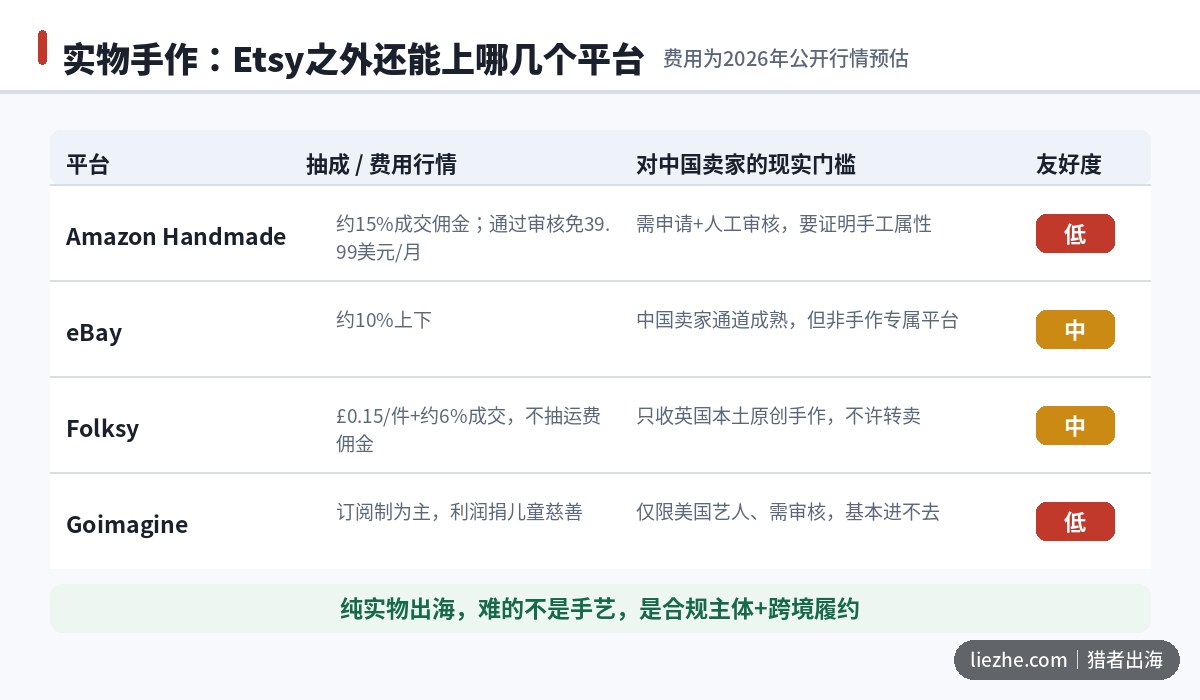Click the red 低 badge in the Goimagine row
This screenshot has height=700, width=1200.
pos(1075,522)
